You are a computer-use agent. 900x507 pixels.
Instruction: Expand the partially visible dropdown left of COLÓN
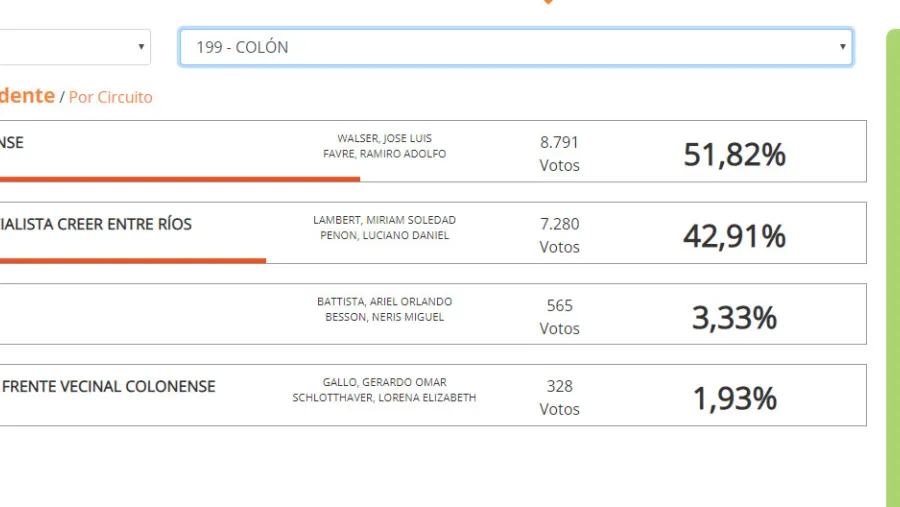pyautogui.click(x=75, y=46)
